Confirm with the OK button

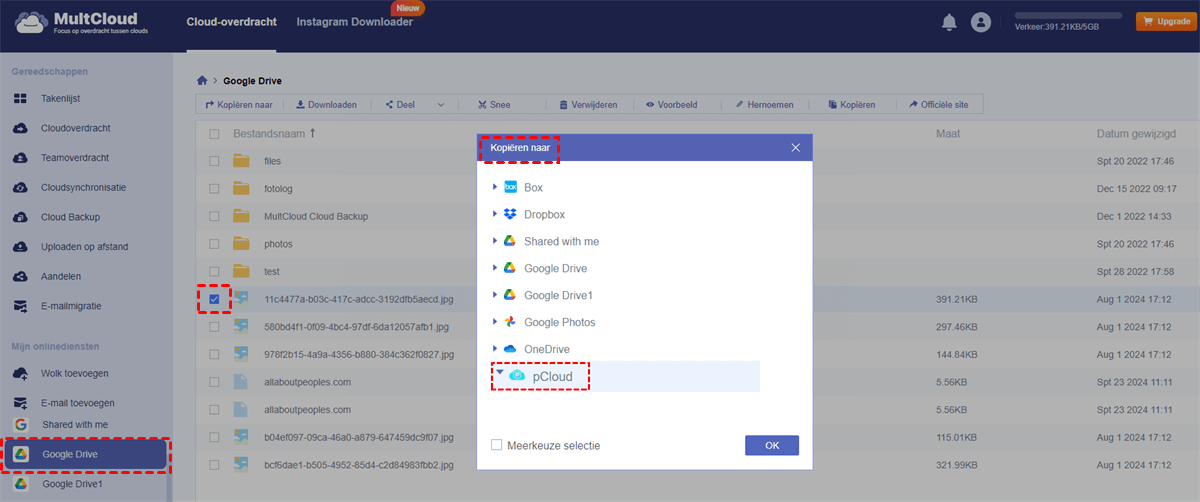tap(772, 445)
